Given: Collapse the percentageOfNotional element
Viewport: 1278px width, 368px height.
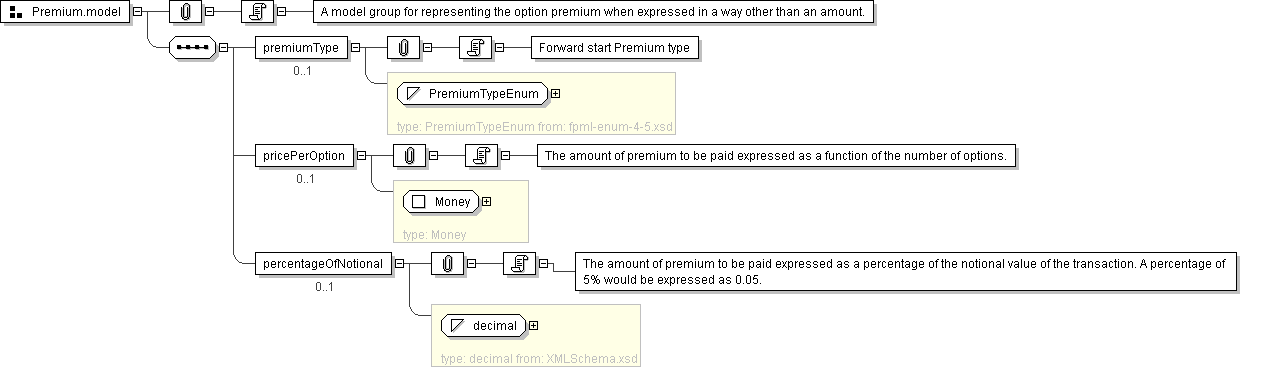Looking at the screenshot, I should coord(399,263).
